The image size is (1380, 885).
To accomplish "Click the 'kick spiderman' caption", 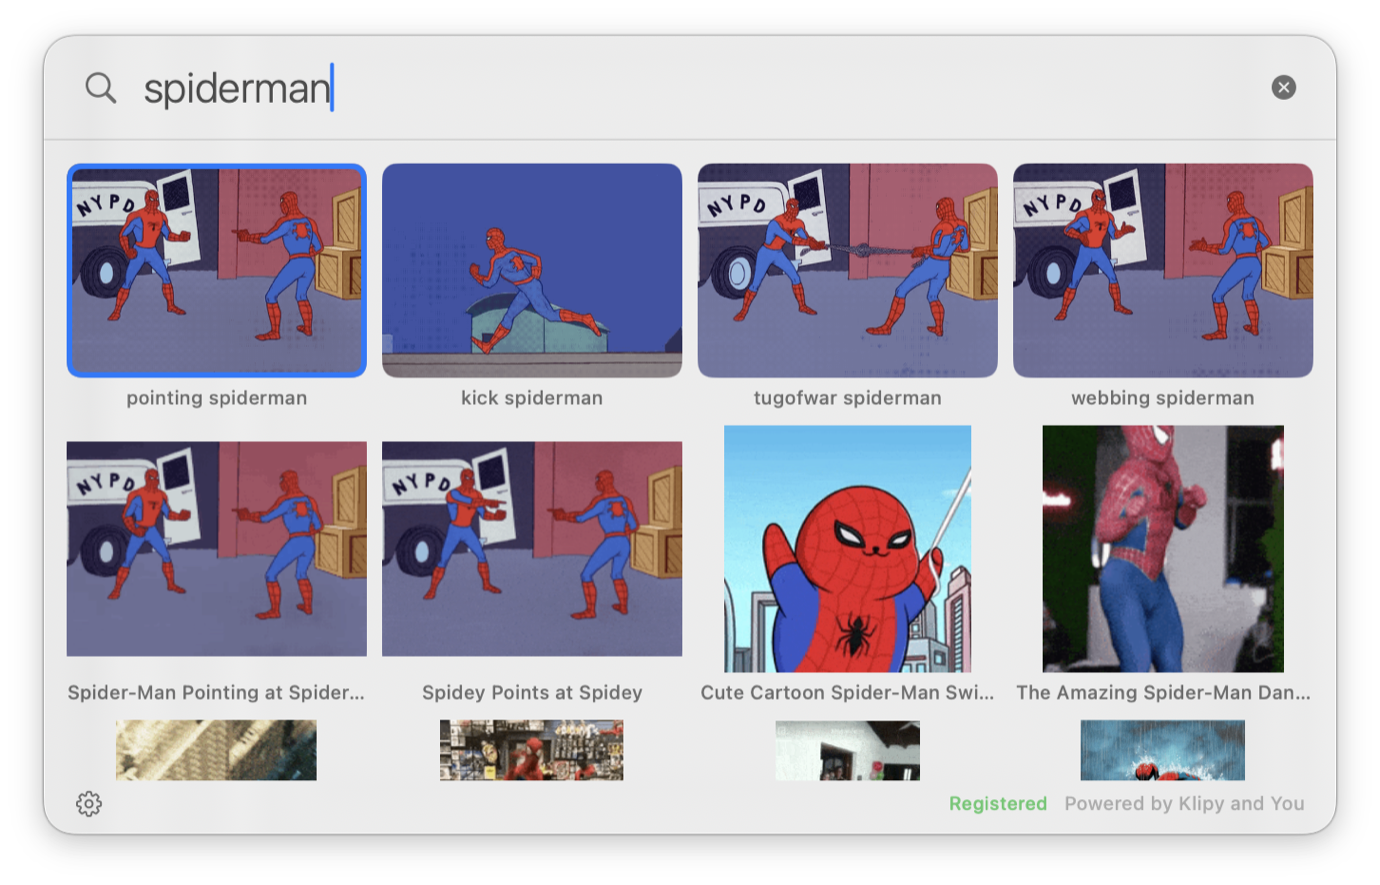I will pos(532,398).
